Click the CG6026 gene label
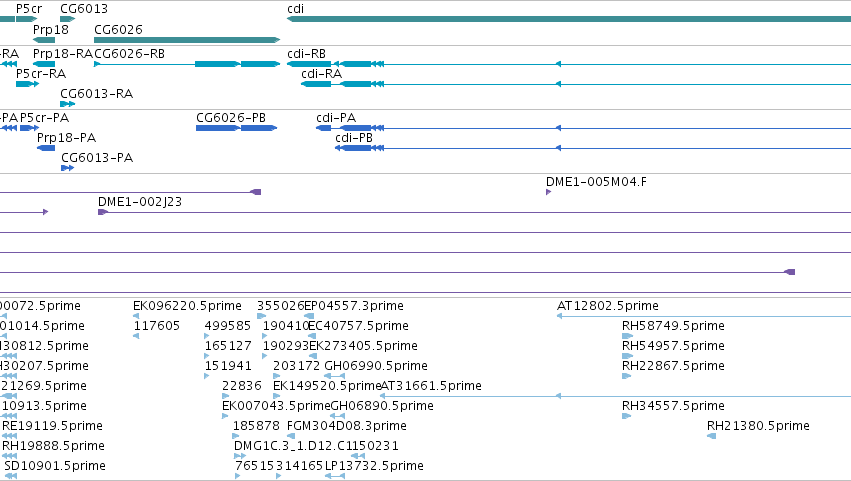 (x=118, y=29)
